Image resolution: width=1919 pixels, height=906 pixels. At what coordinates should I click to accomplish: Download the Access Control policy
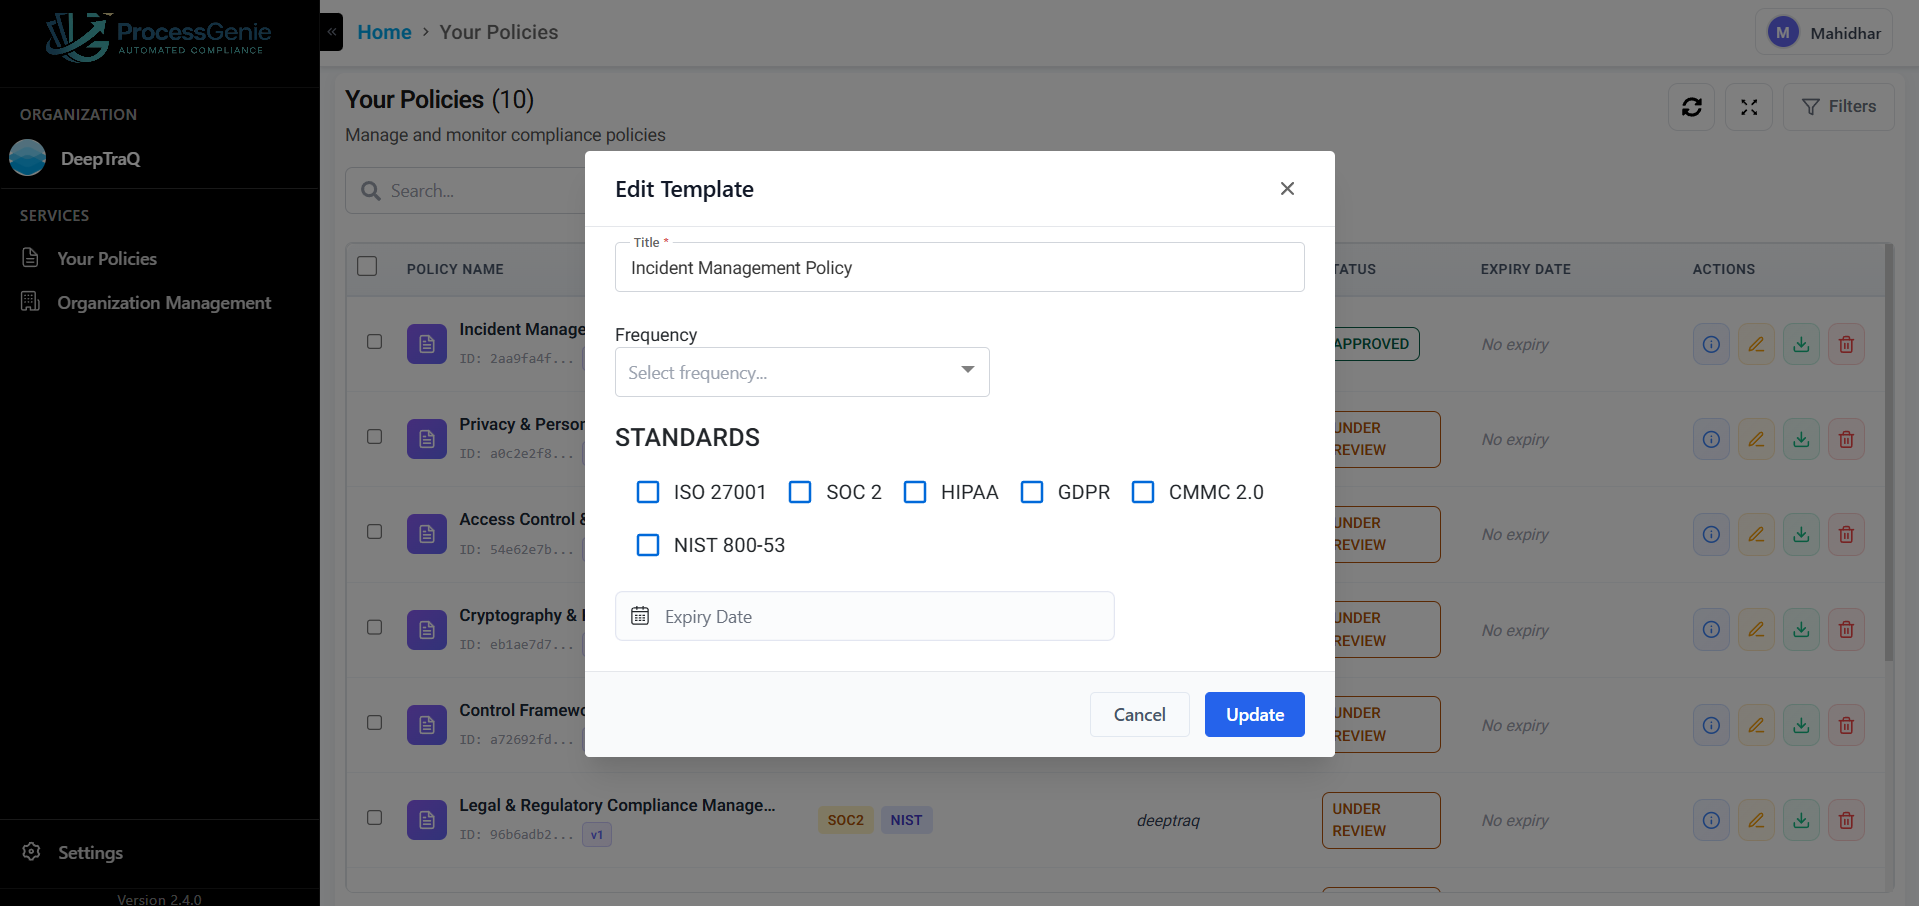pyautogui.click(x=1801, y=534)
